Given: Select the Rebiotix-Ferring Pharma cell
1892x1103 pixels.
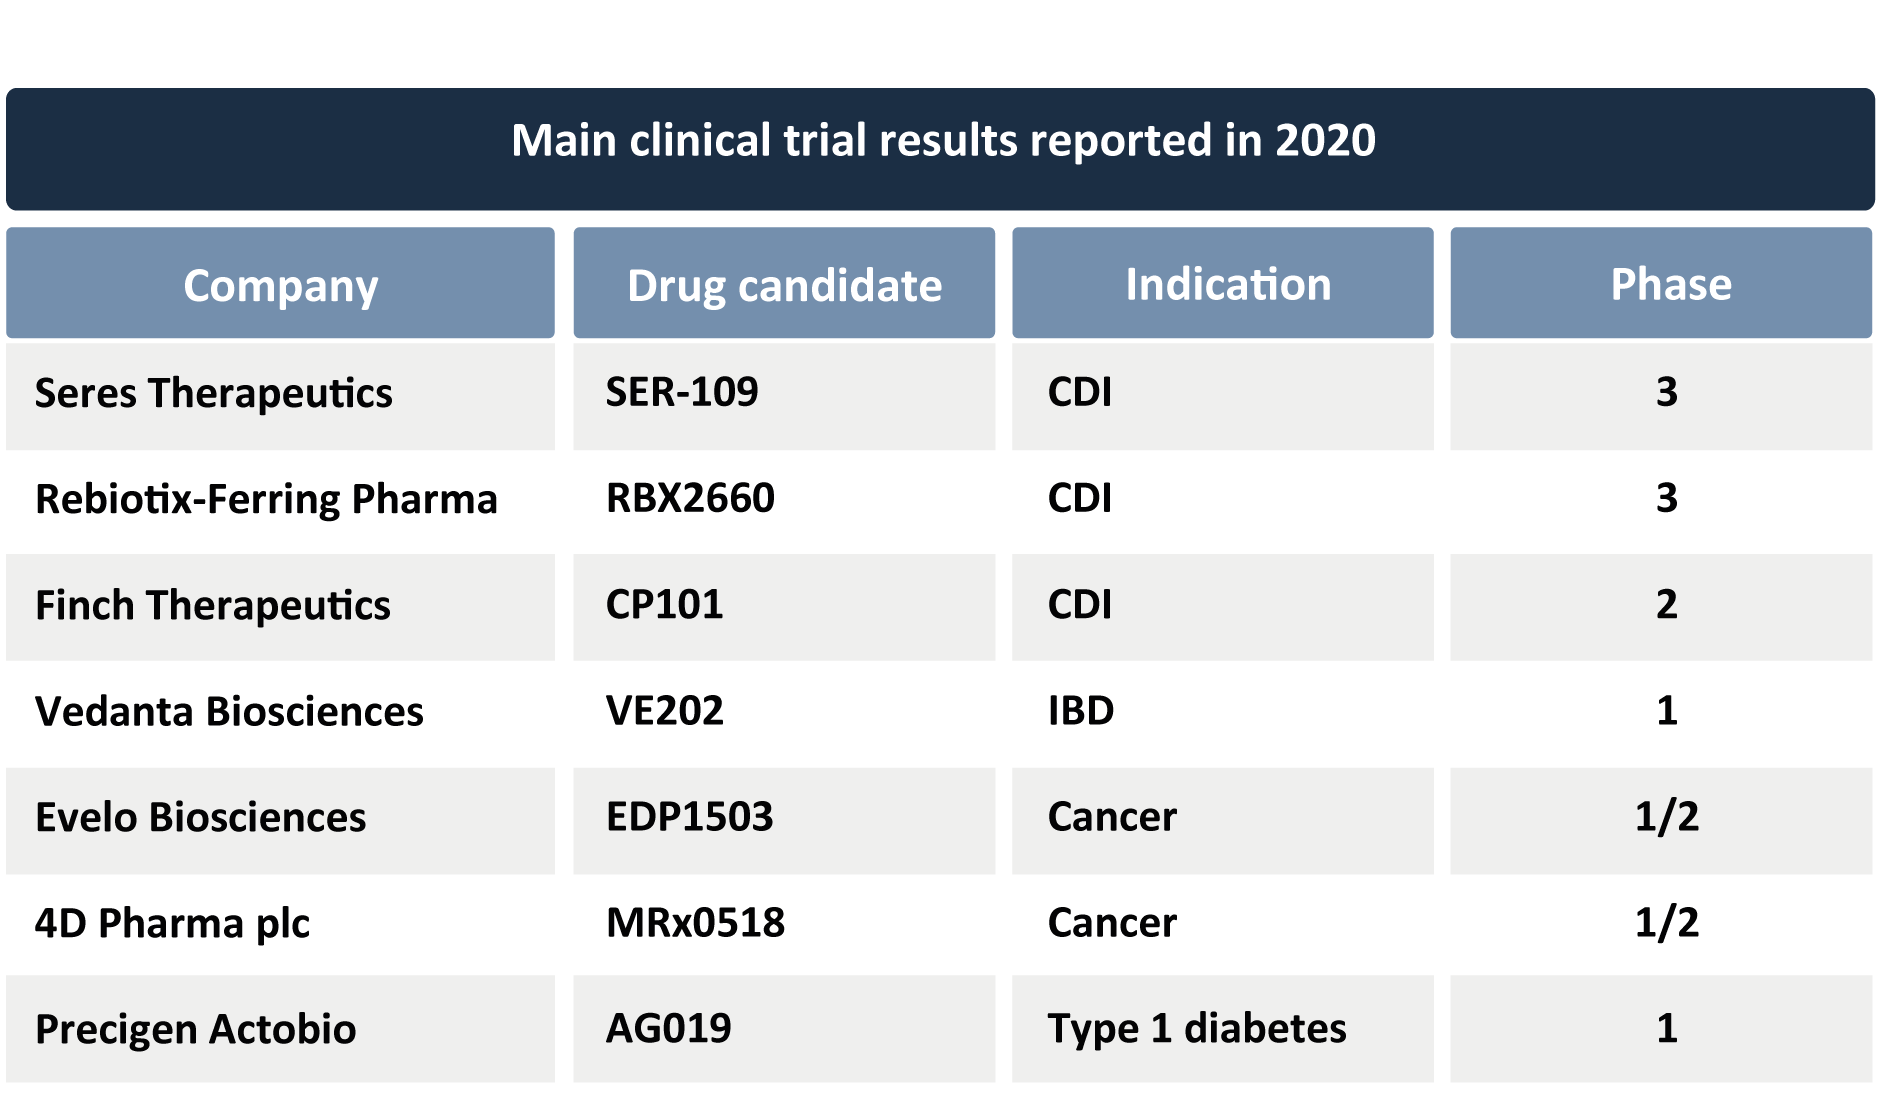Looking at the screenshot, I should pyautogui.click(x=266, y=499).
